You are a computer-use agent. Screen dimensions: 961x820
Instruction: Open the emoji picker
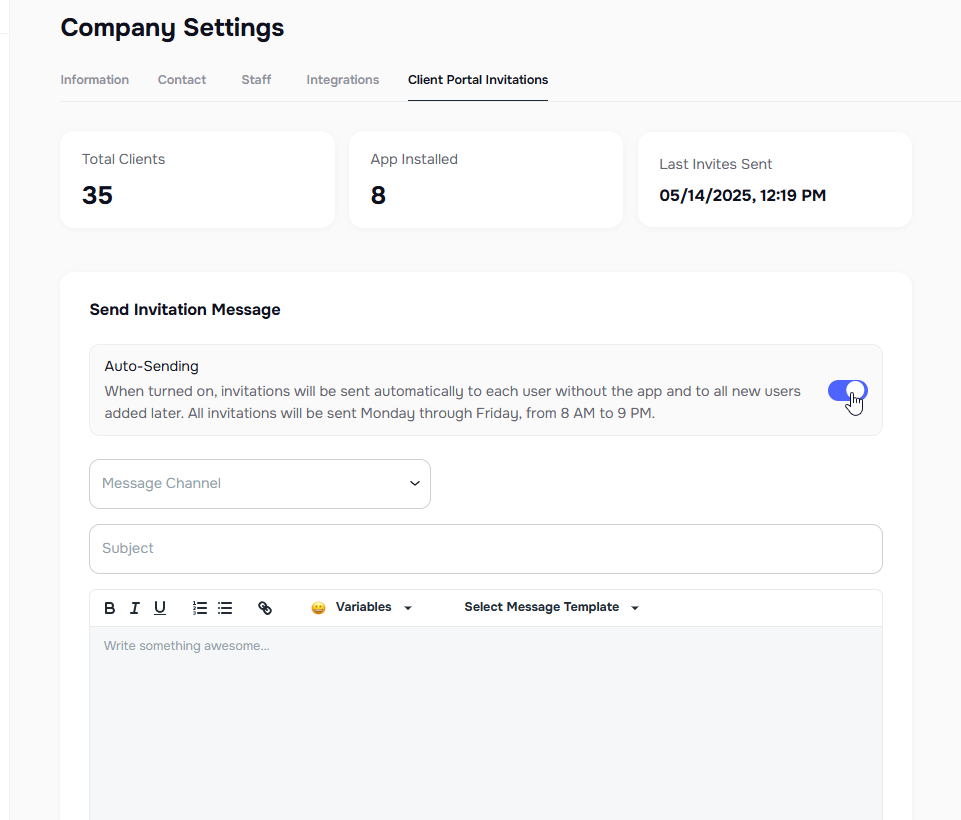click(317, 607)
